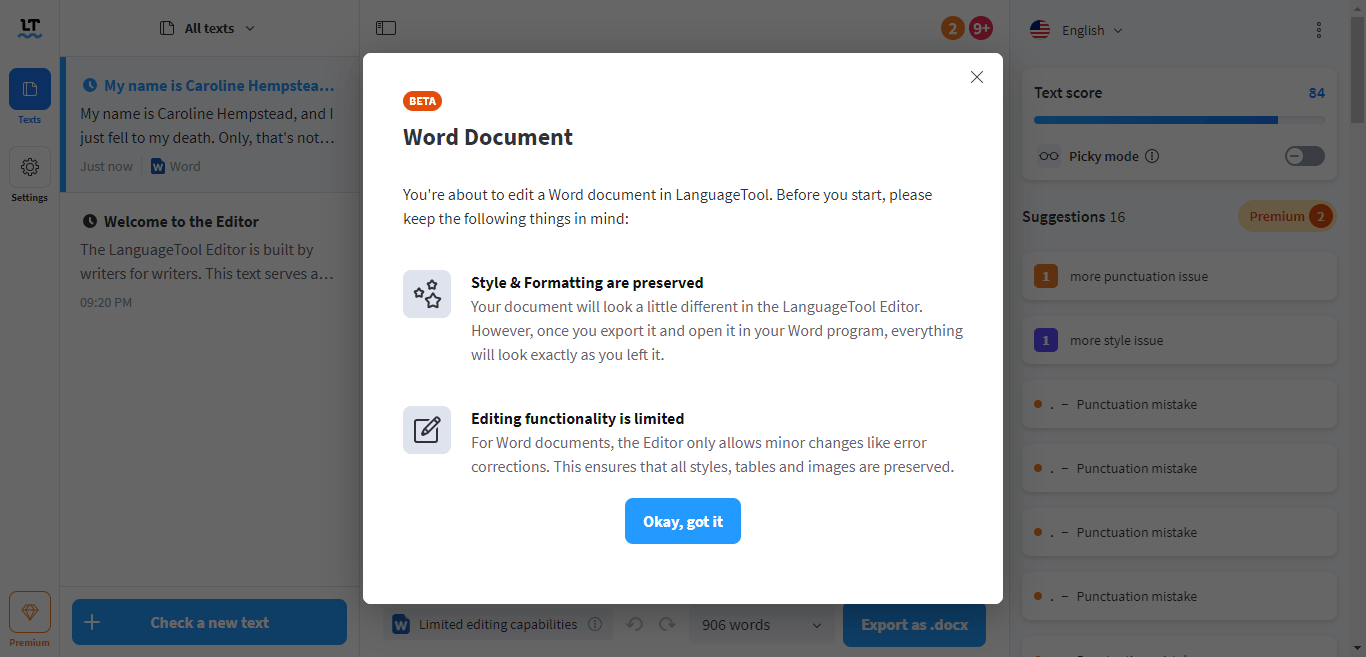Image resolution: width=1366 pixels, height=657 pixels.
Task: Toggle the sidebar panel icon above the editor
Action: pos(386,28)
